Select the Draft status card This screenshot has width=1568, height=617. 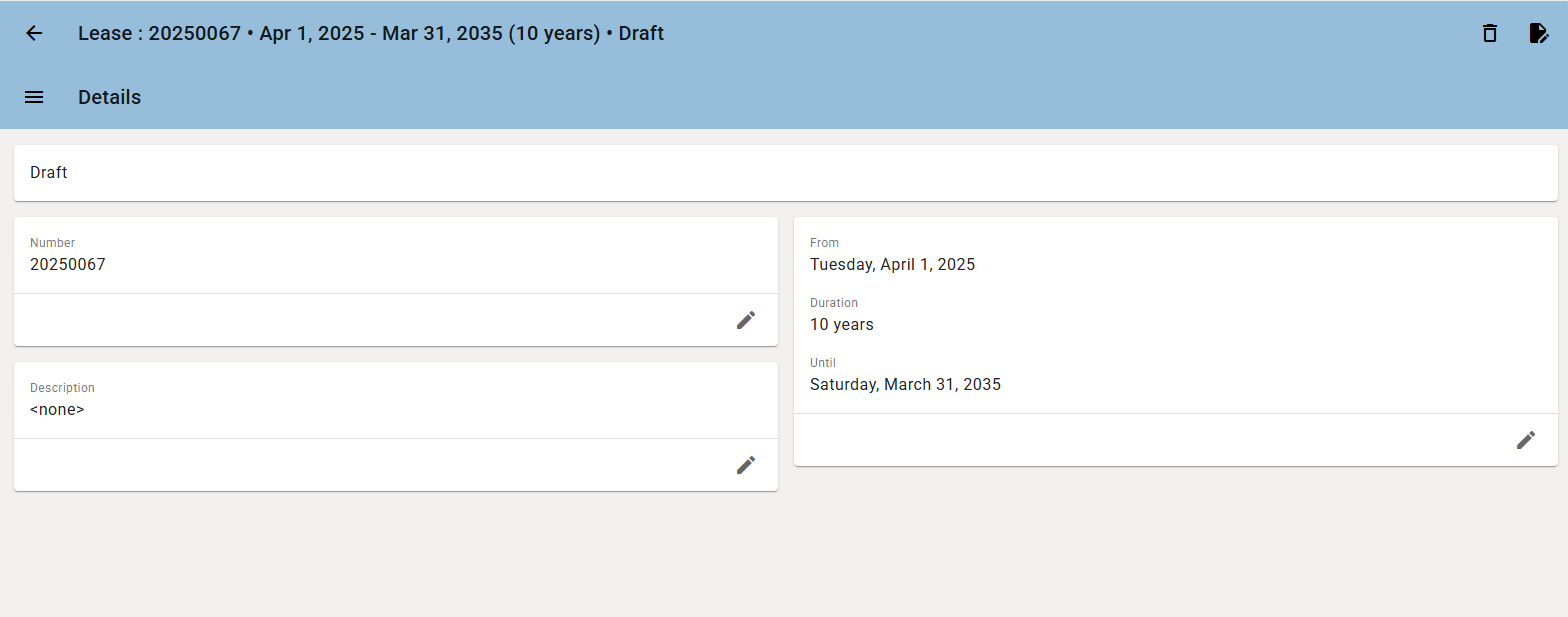[x=786, y=173]
